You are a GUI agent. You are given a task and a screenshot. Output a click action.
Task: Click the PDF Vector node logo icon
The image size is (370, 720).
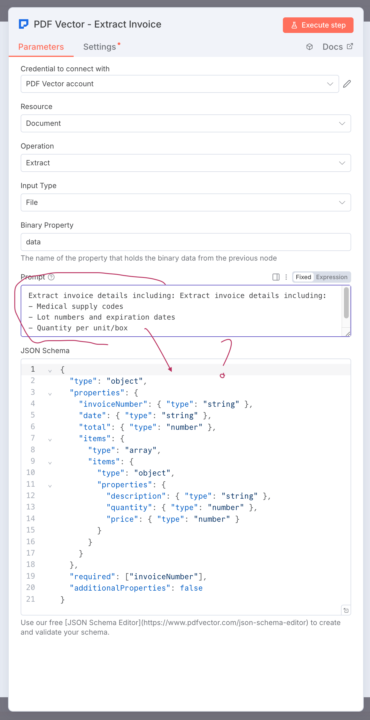(23, 24)
